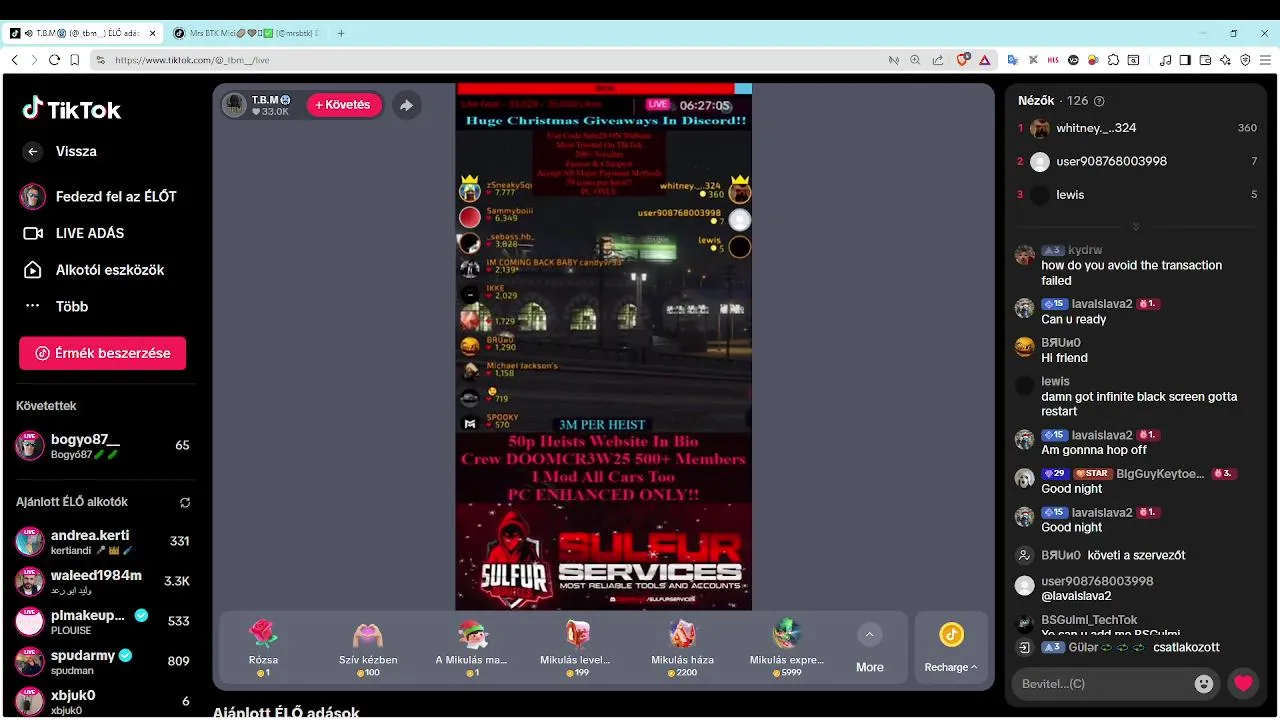Switch to the Mrs BTK Mici browser tab
Screen dimensions: 1280x720
pyautogui.click(x=245, y=33)
